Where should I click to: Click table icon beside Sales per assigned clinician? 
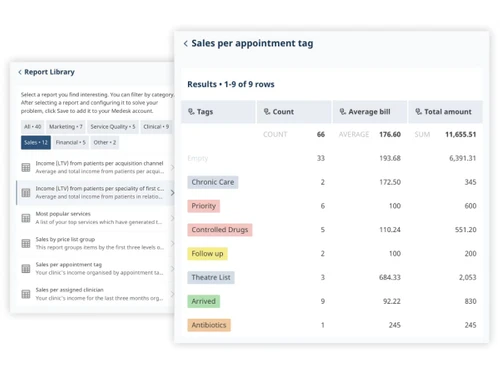[26, 294]
